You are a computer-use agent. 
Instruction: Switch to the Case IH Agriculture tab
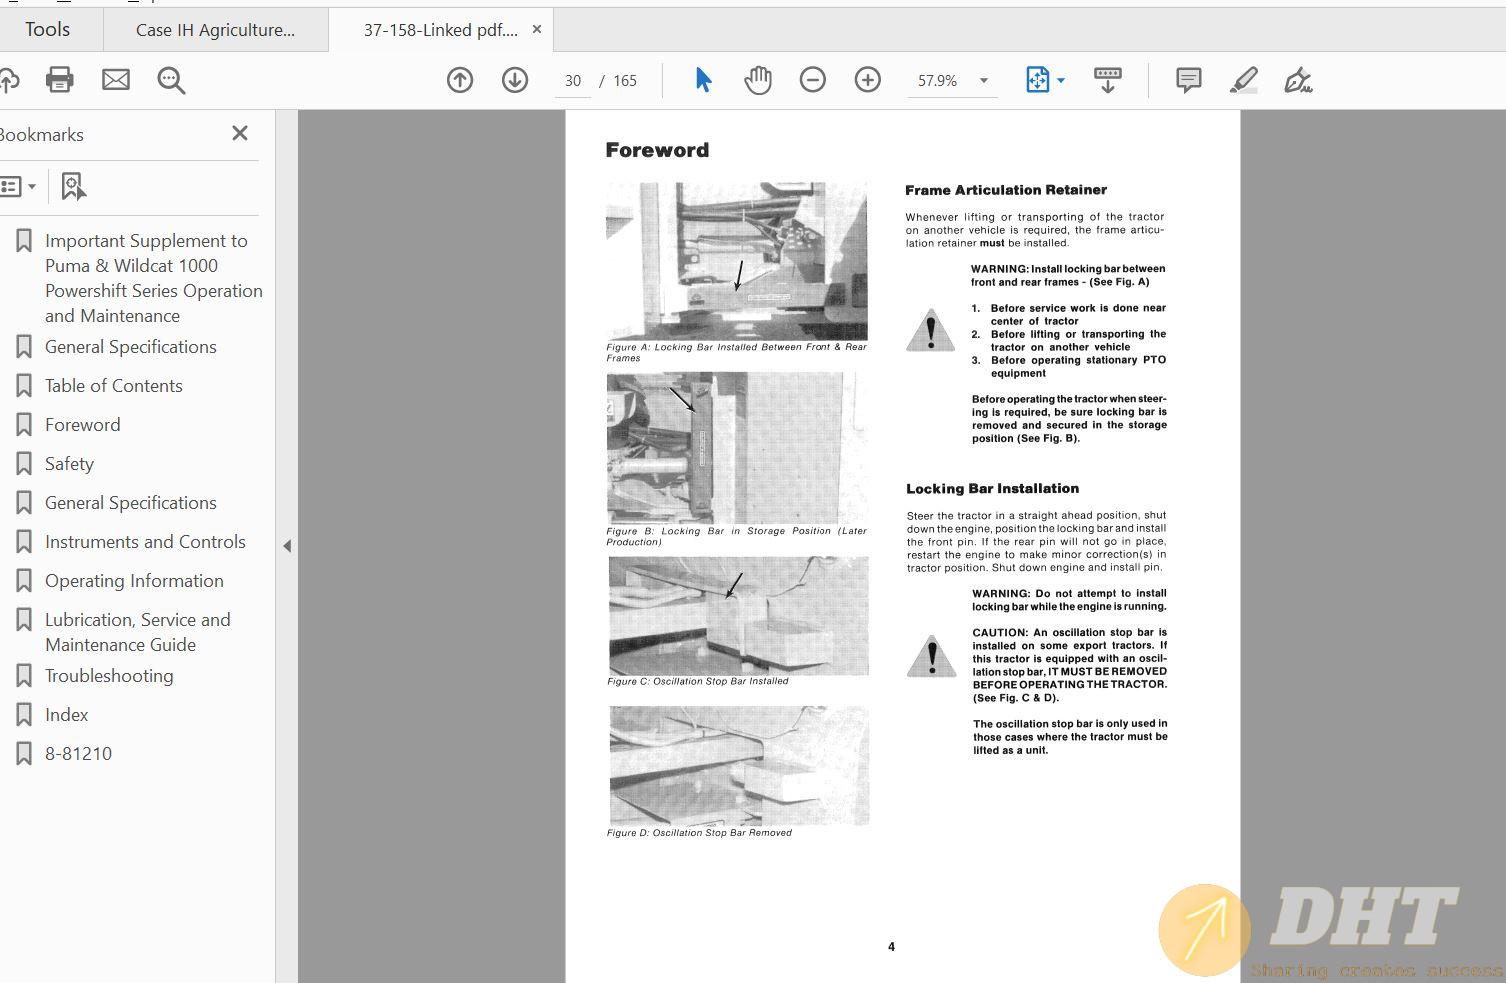pyautogui.click(x=215, y=30)
